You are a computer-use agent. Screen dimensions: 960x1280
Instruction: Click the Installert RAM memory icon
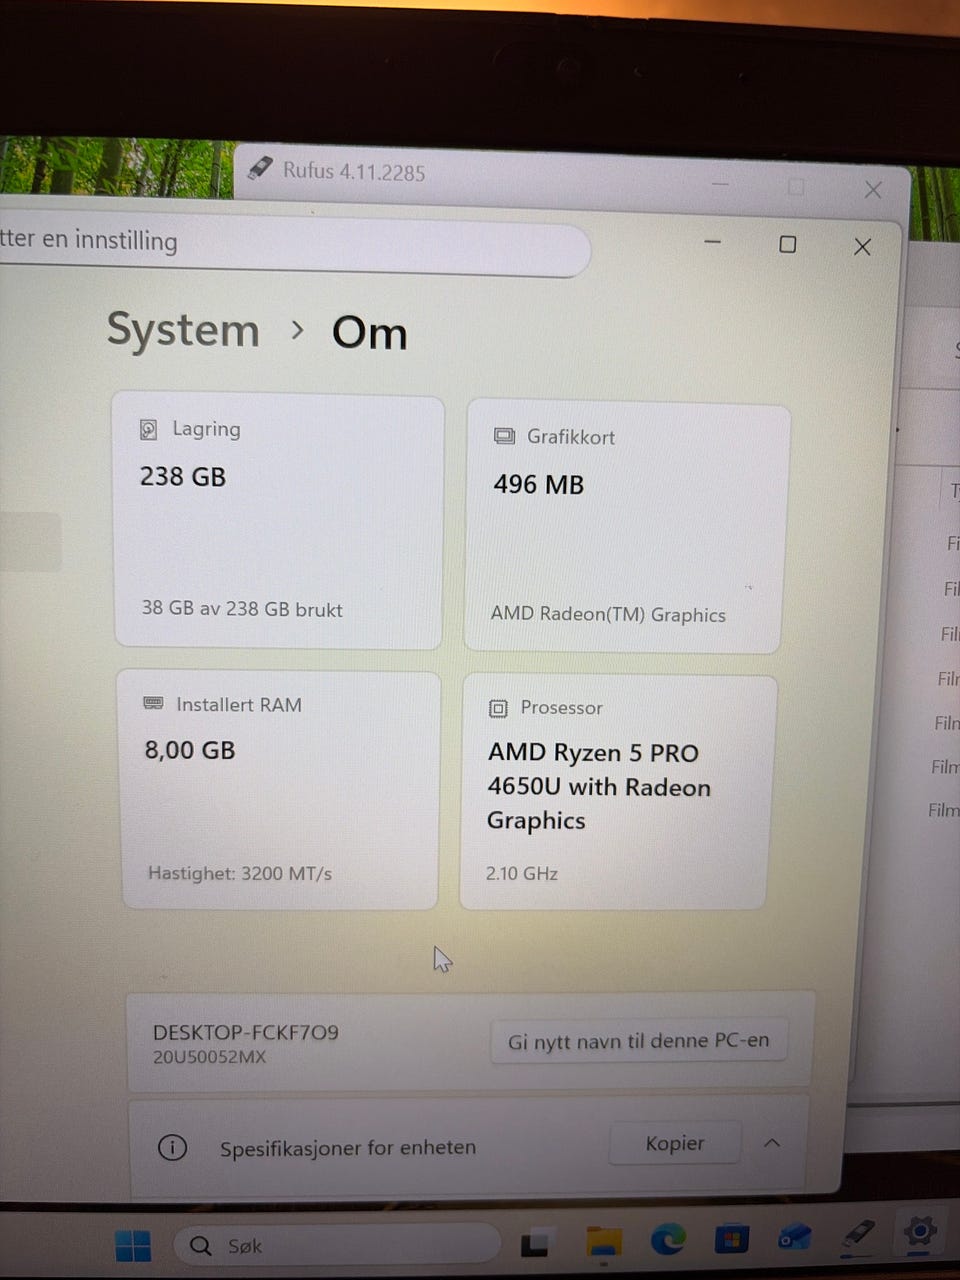coord(153,703)
